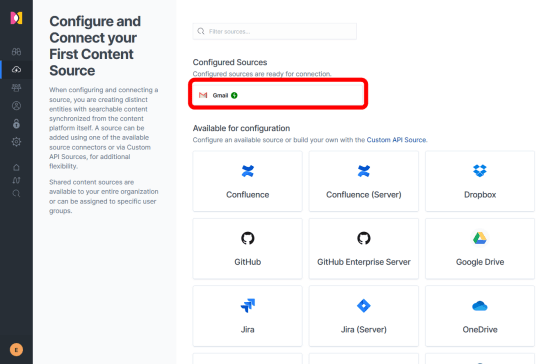Click the Jira card label
This screenshot has height=364, width=560.
point(248,329)
